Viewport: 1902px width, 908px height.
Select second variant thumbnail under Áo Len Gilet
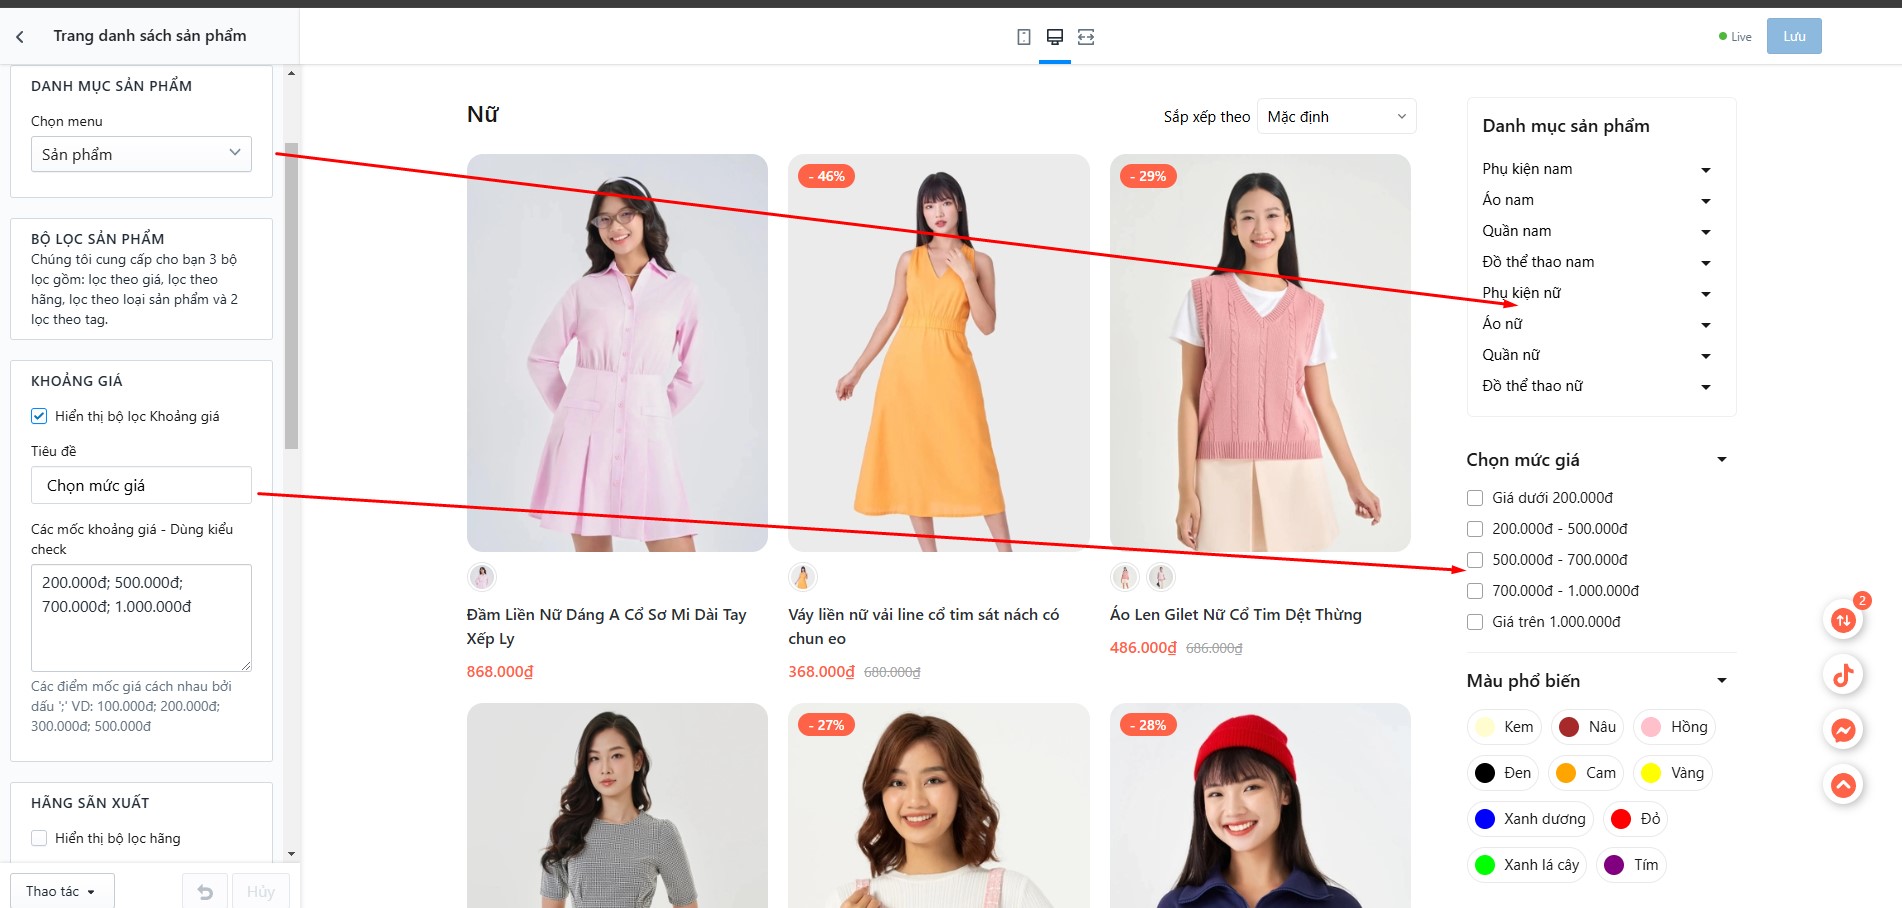(1161, 577)
